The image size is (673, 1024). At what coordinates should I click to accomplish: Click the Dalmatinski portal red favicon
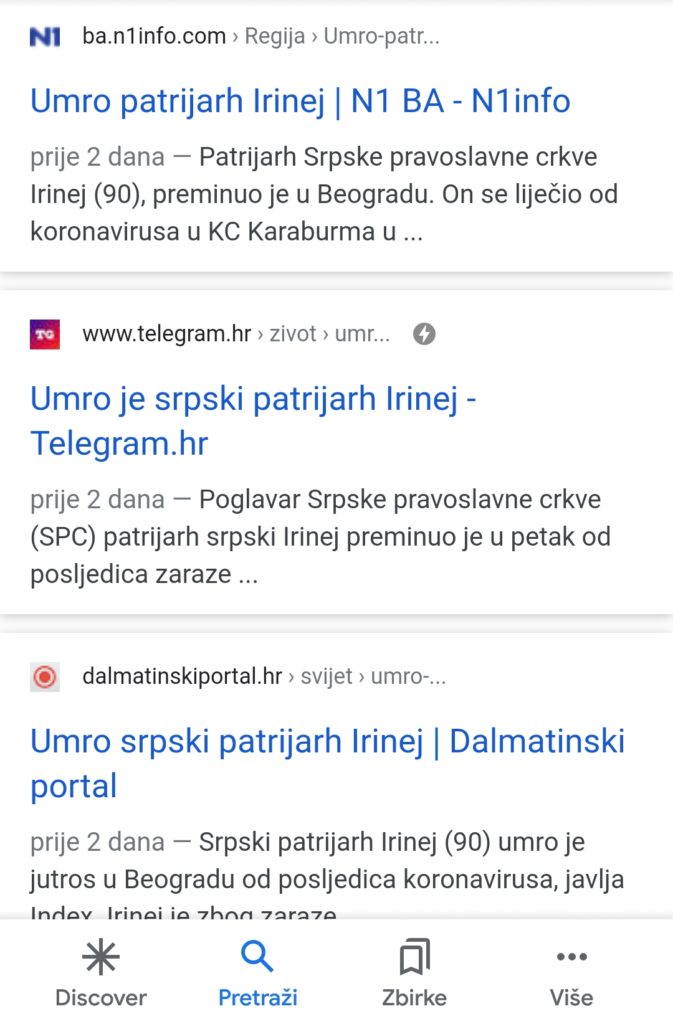click(x=45, y=677)
